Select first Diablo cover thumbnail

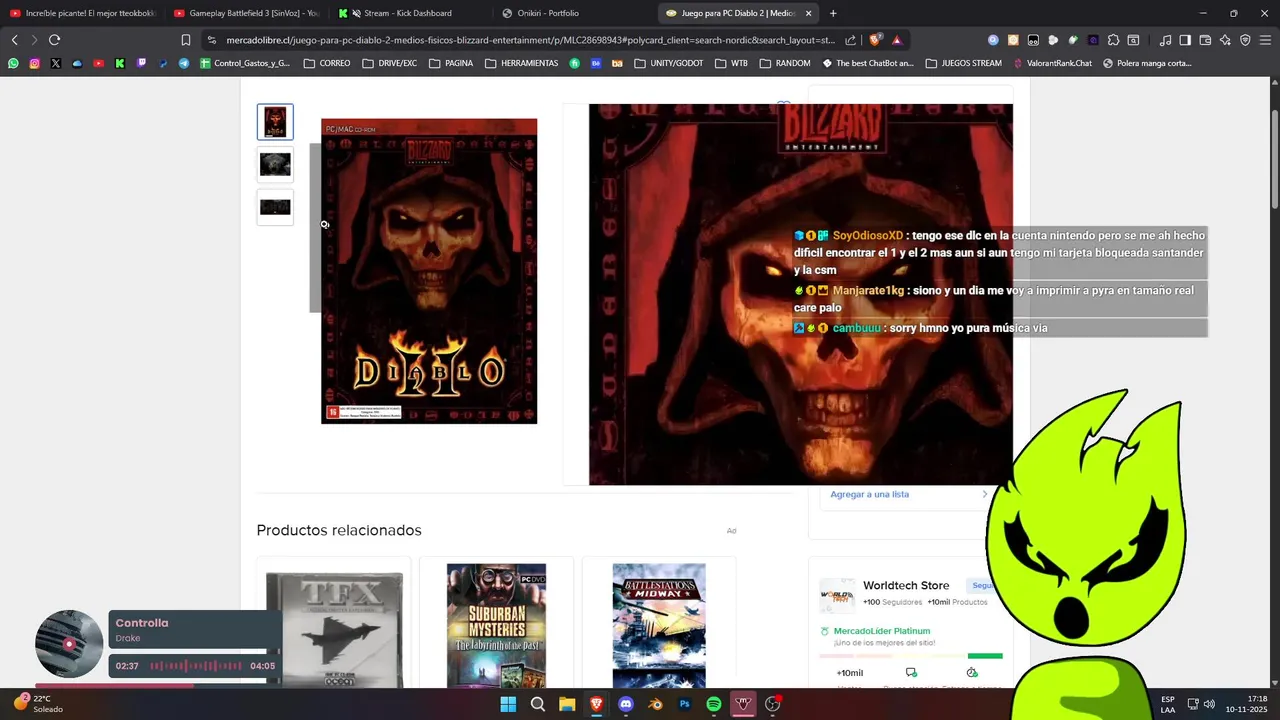click(275, 122)
